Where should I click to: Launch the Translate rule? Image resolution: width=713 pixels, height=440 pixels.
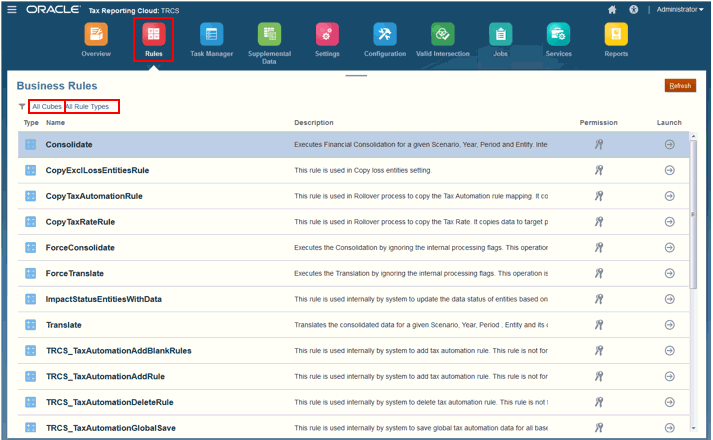tap(669, 325)
